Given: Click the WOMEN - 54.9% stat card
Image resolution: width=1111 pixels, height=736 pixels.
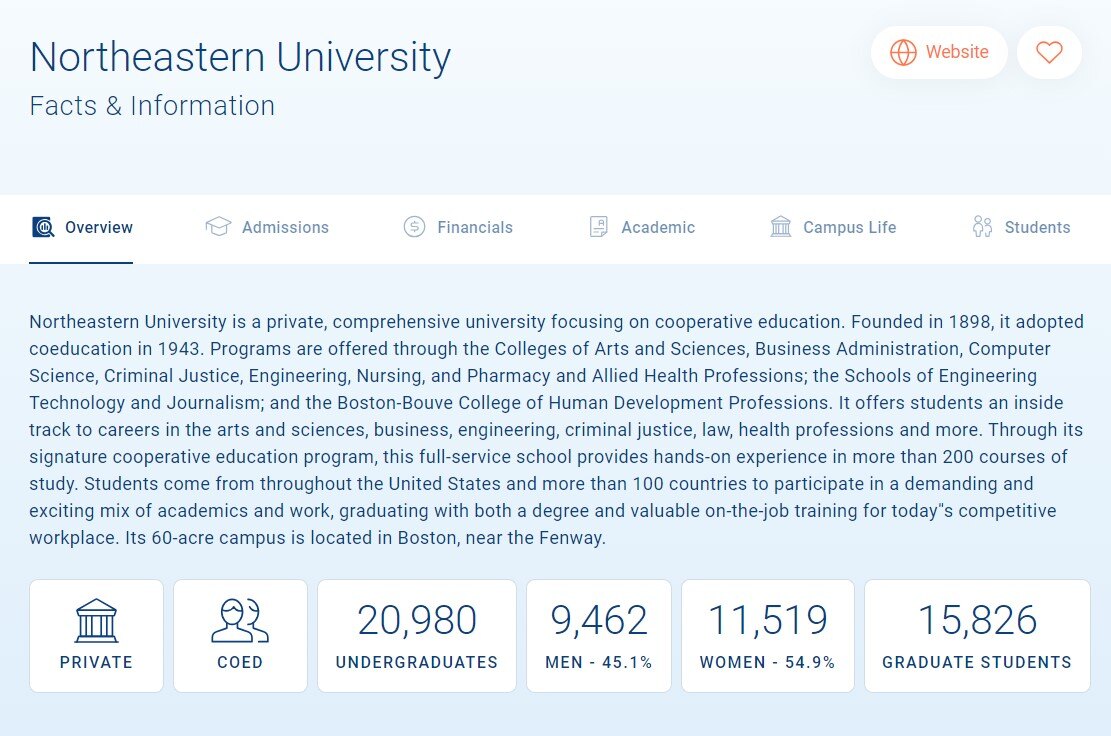Looking at the screenshot, I should tap(768, 635).
